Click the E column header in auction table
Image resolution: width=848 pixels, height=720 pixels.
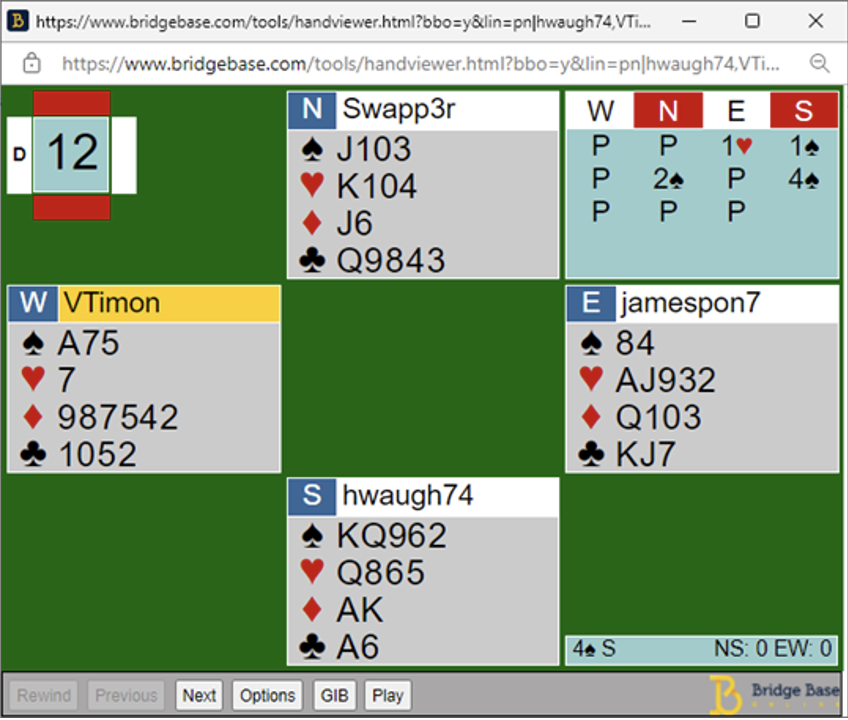(x=736, y=111)
